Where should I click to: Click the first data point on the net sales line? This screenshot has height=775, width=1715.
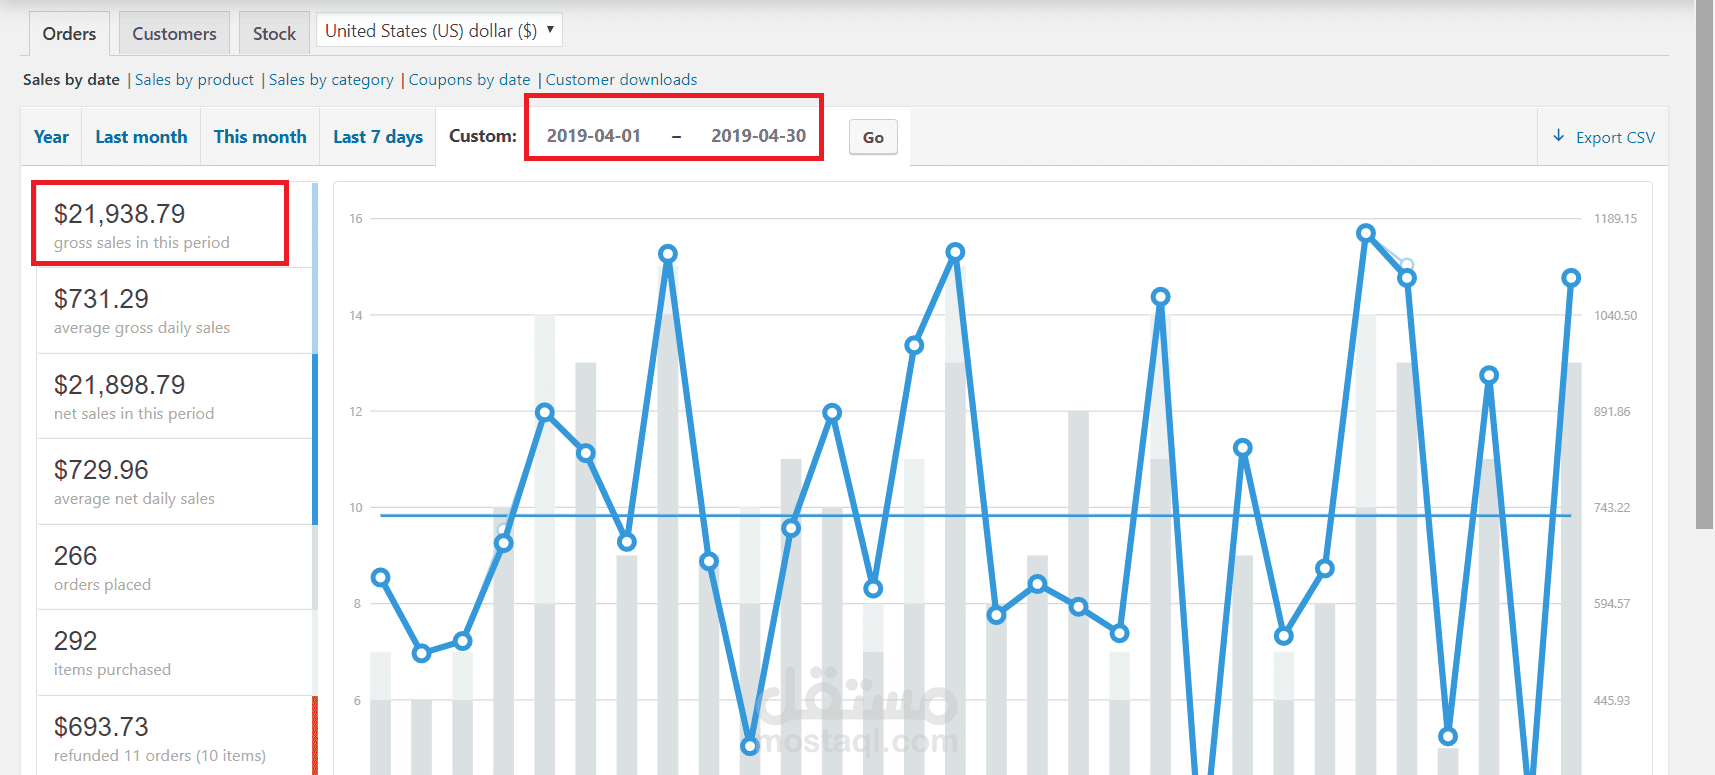click(x=380, y=578)
